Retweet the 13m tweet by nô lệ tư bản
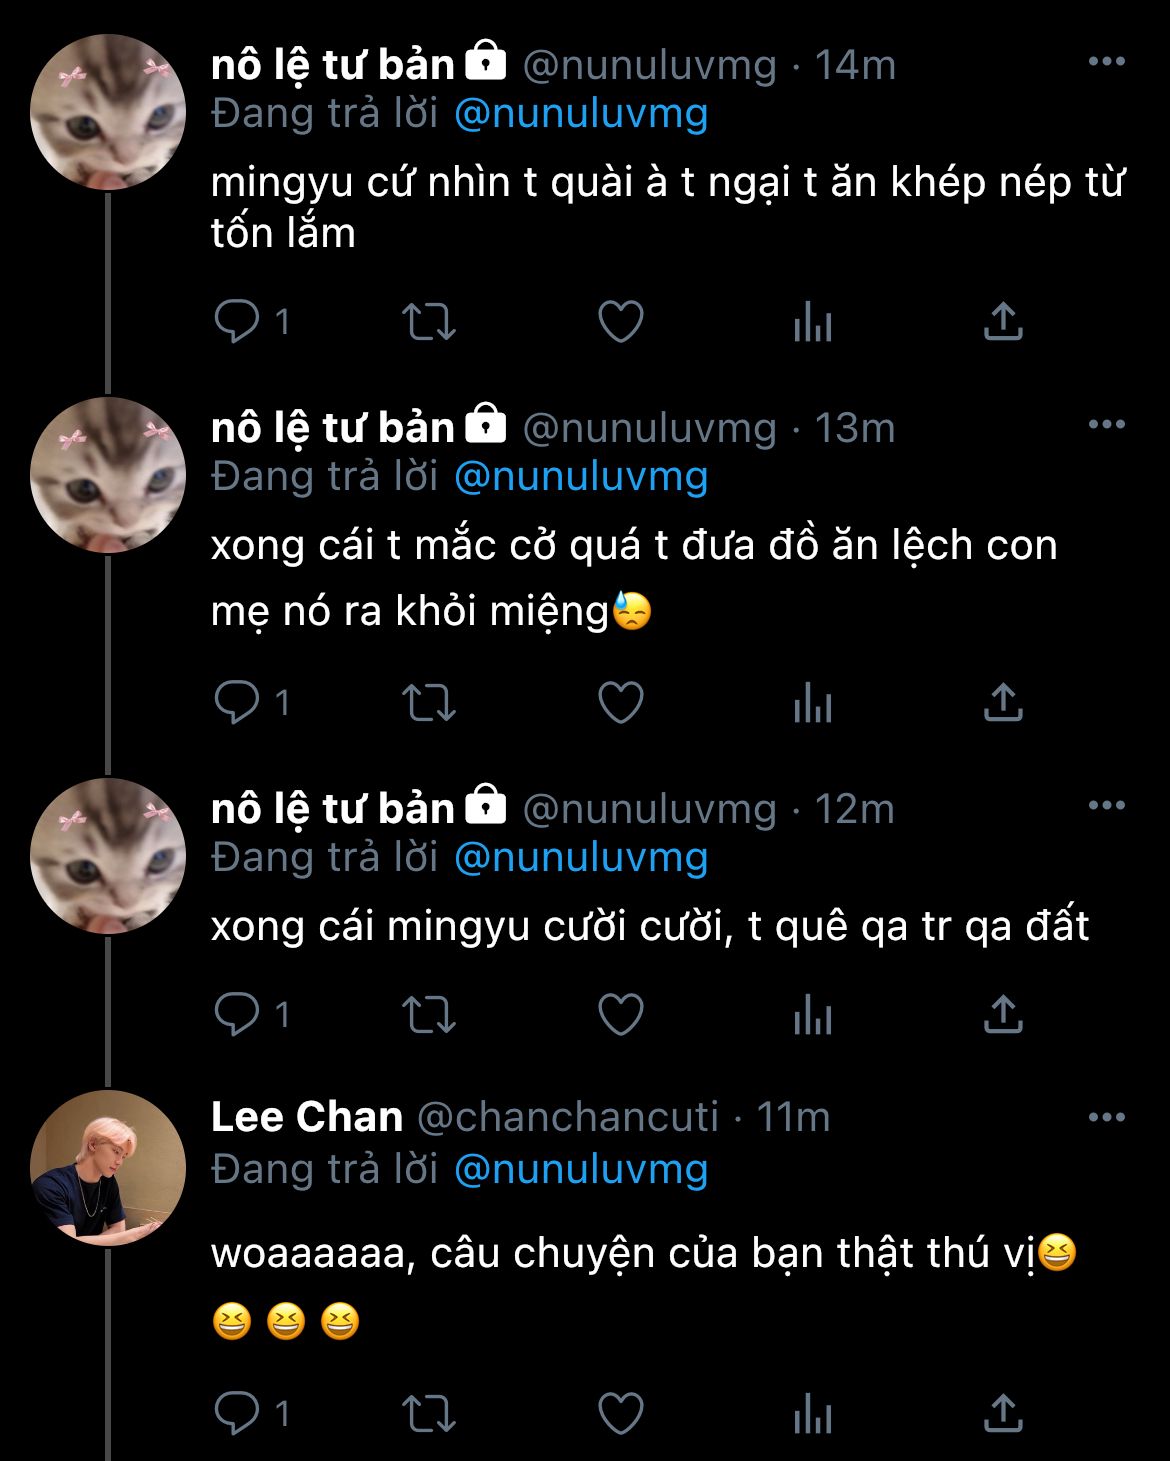Viewport: 1170px width, 1461px height. click(x=428, y=703)
